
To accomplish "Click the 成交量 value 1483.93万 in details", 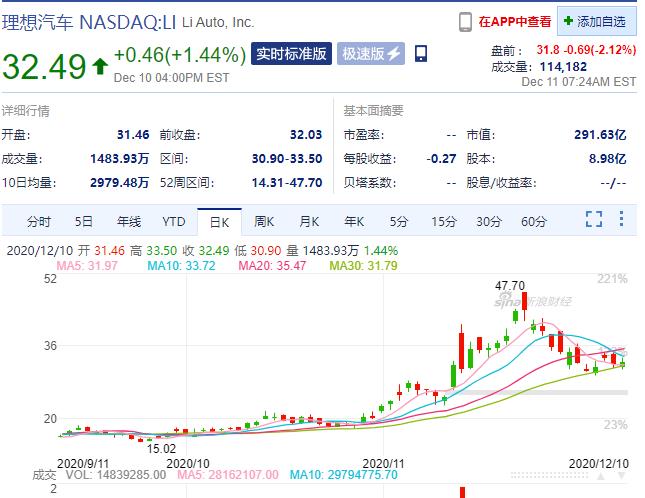I will point(119,159).
